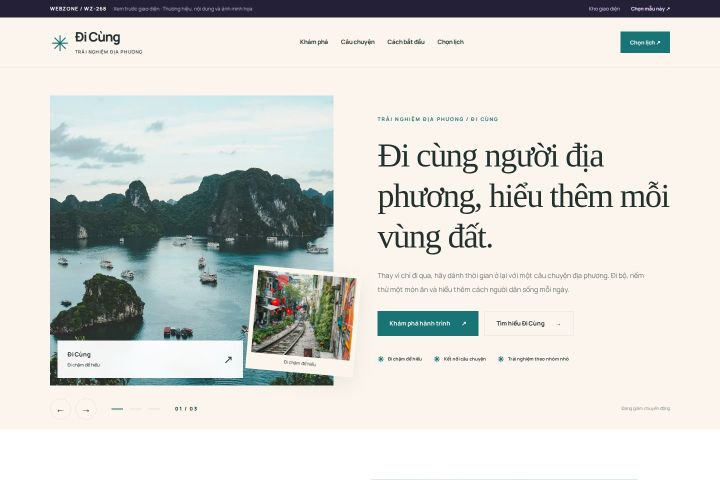Open the Khám phá menu item

pyautogui.click(x=314, y=42)
